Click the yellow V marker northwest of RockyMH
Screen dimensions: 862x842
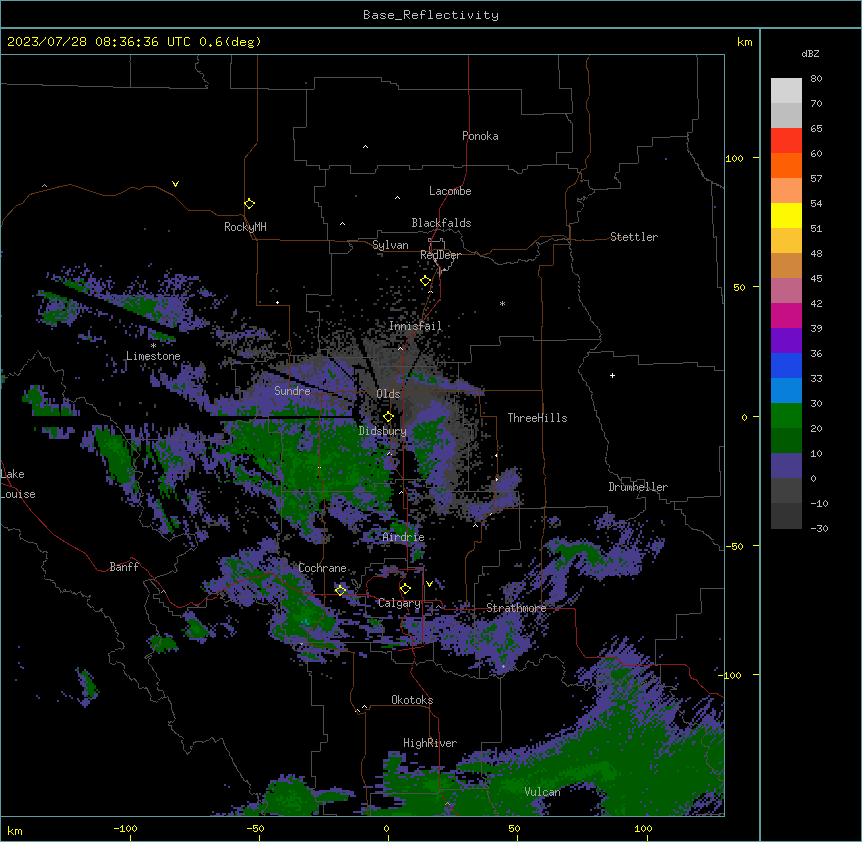tap(175, 184)
